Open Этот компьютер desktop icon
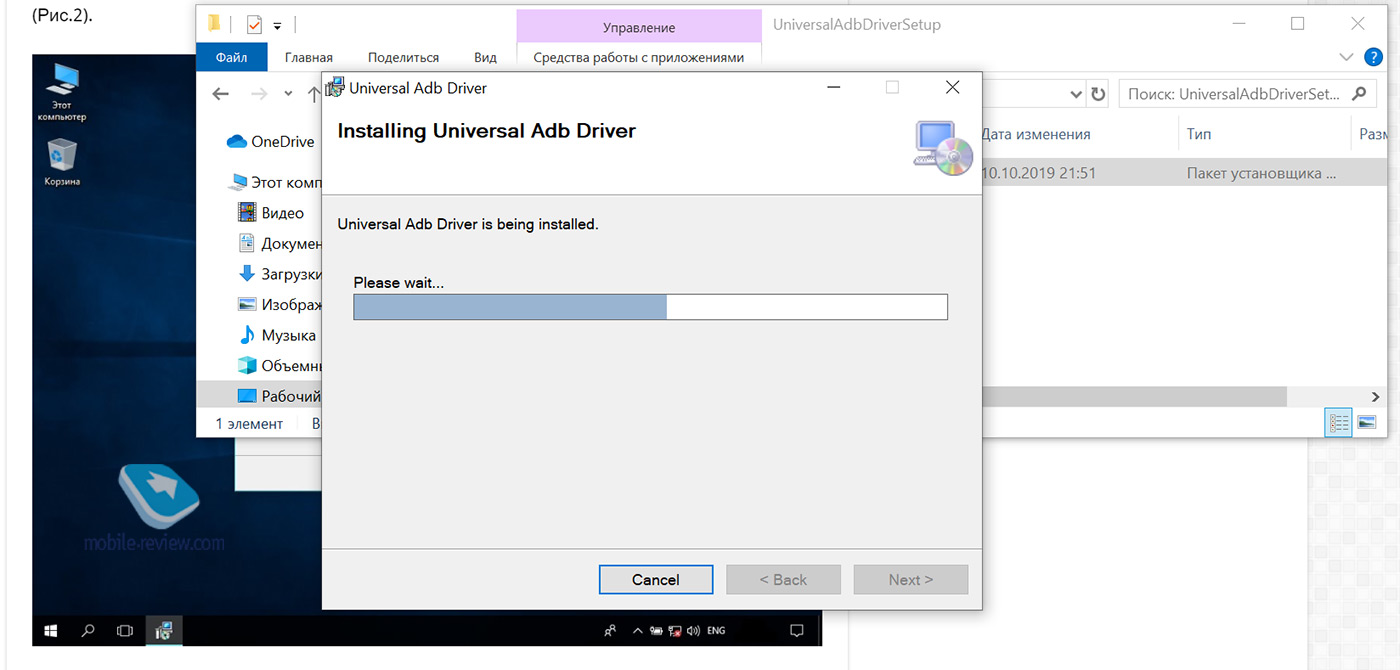 [x=62, y=92]
